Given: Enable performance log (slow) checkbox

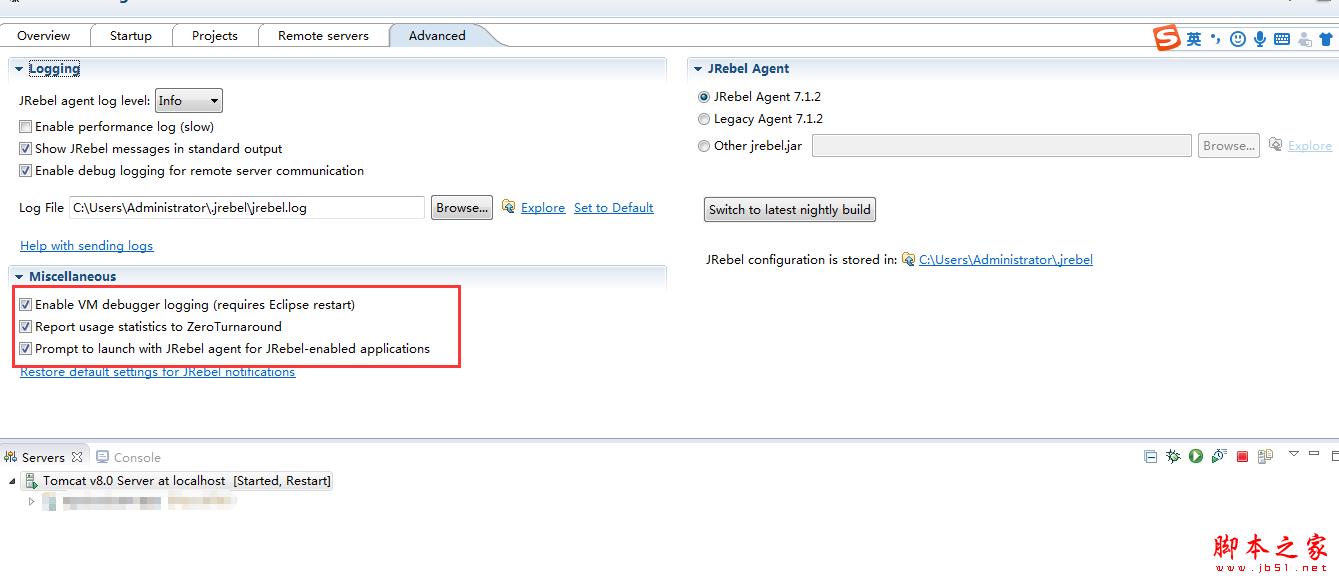Looking at the screenshot, I should tap(26, 127).
